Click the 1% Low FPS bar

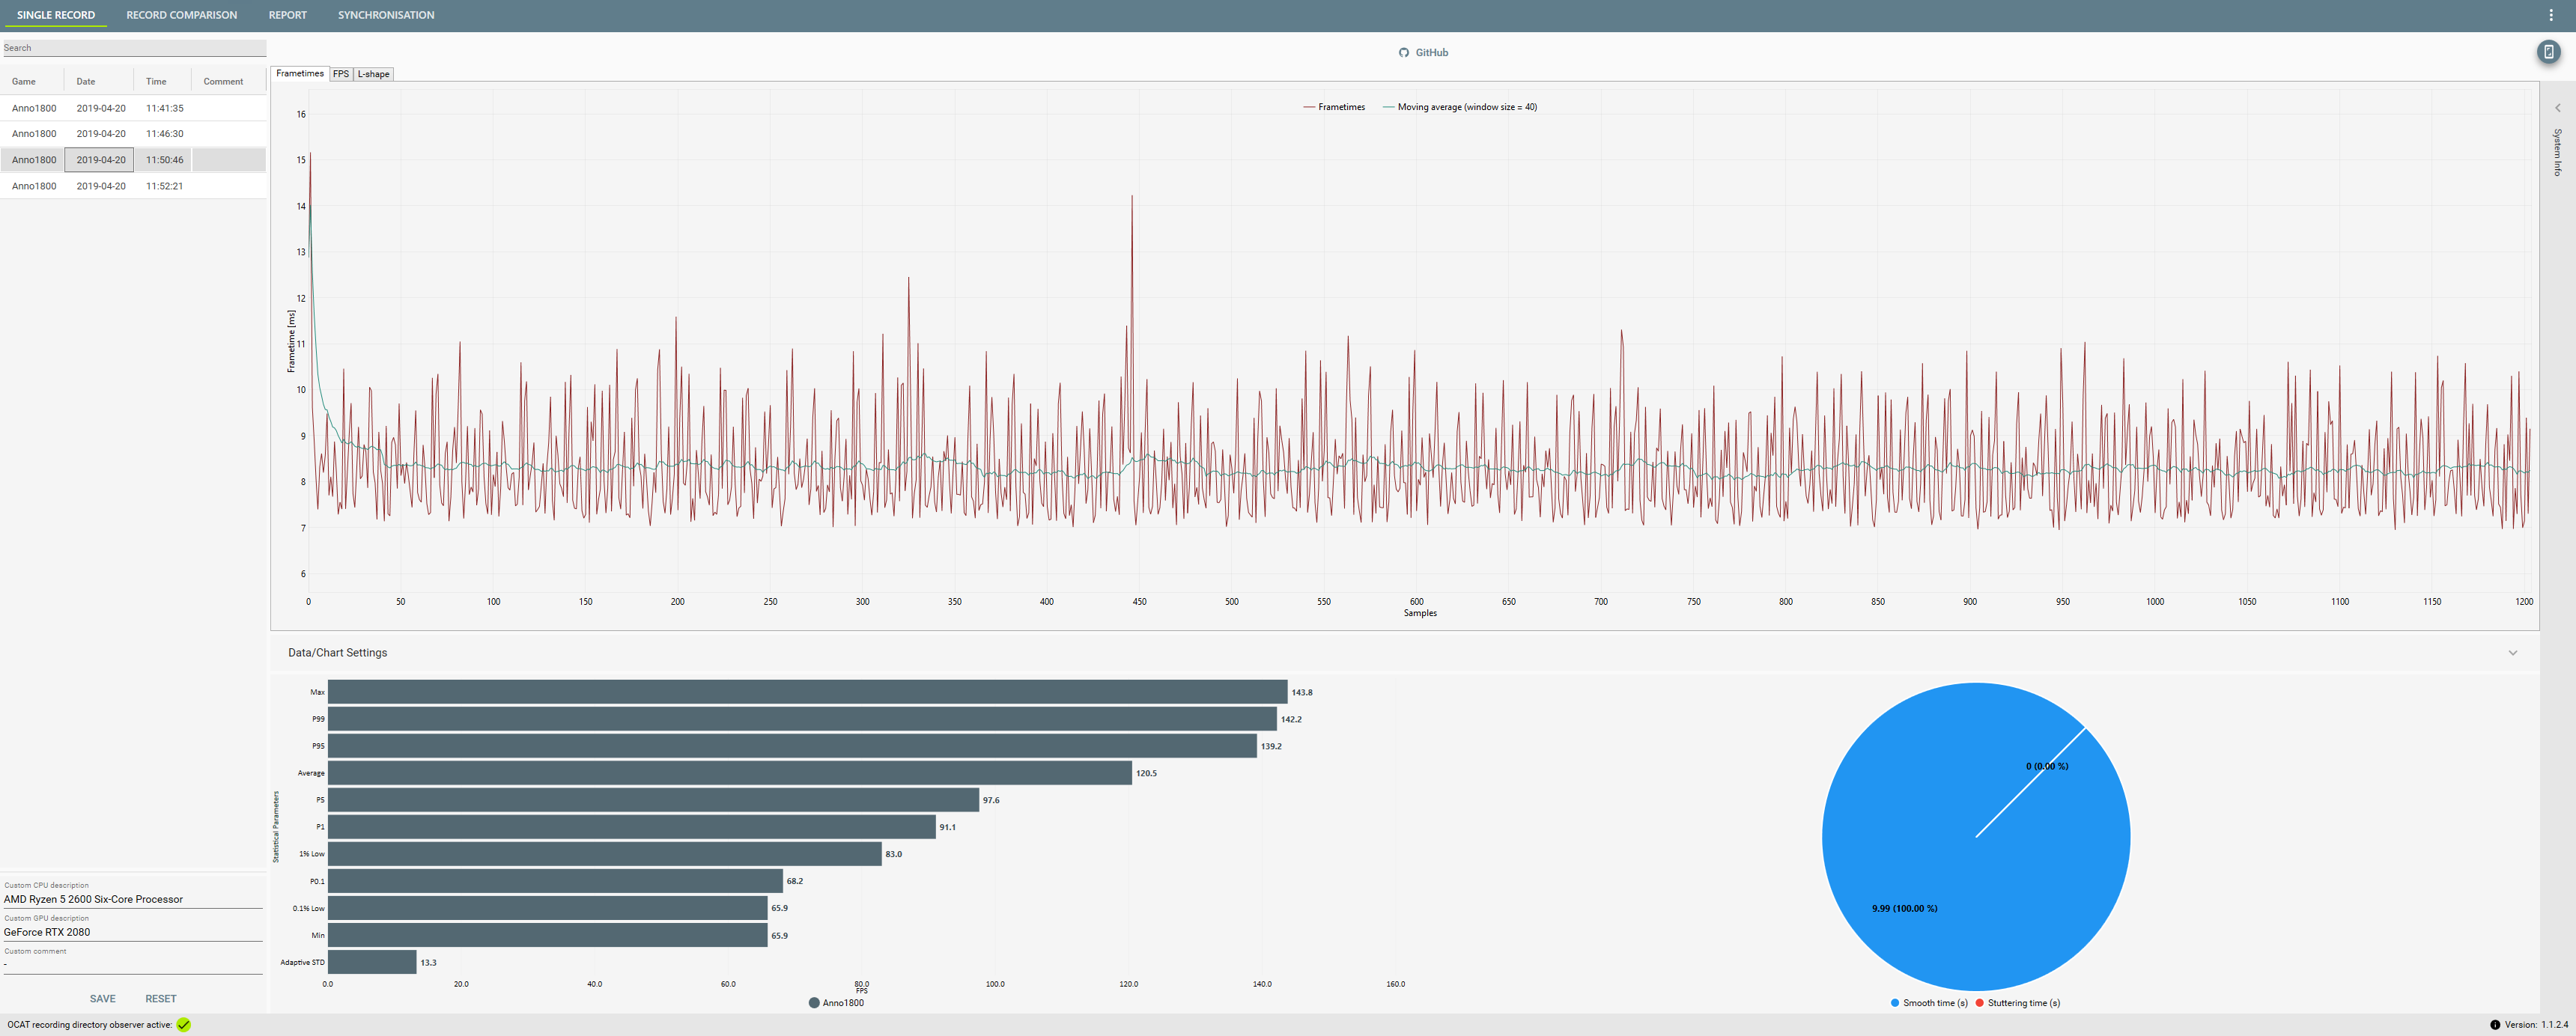pyautogui.click(x=605, y=854)
